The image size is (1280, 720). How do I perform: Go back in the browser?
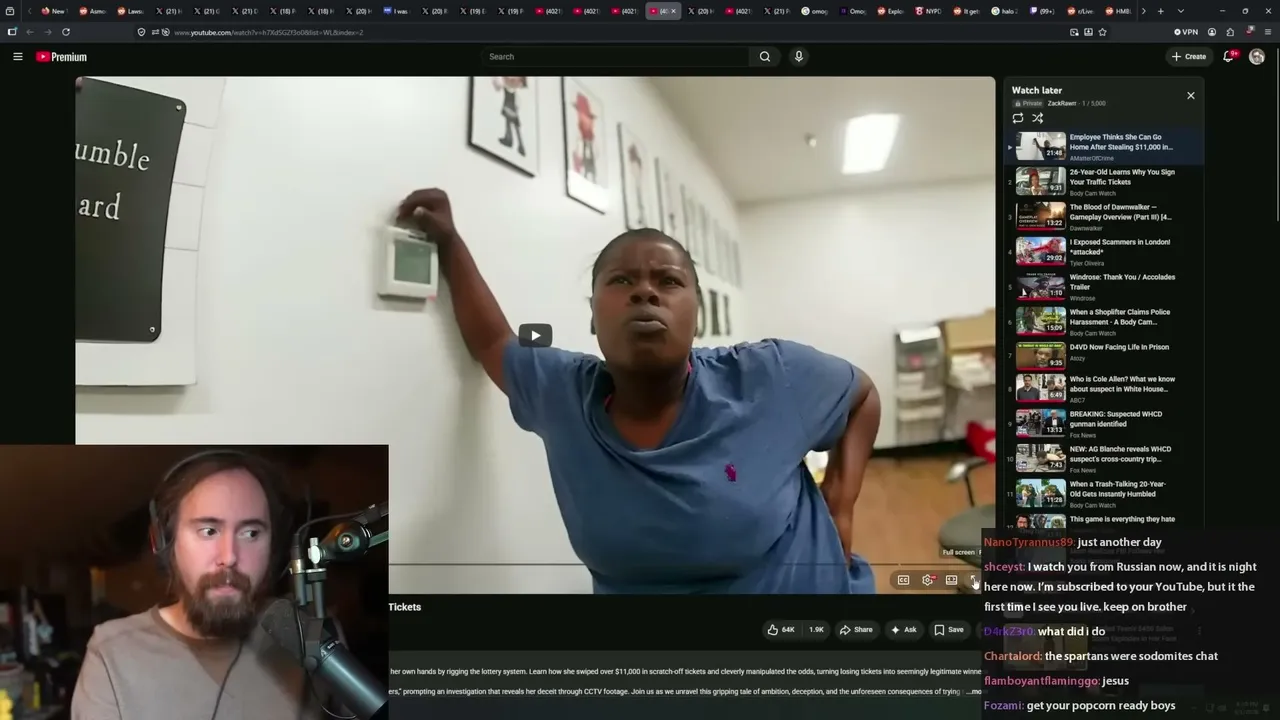(29, 32)
